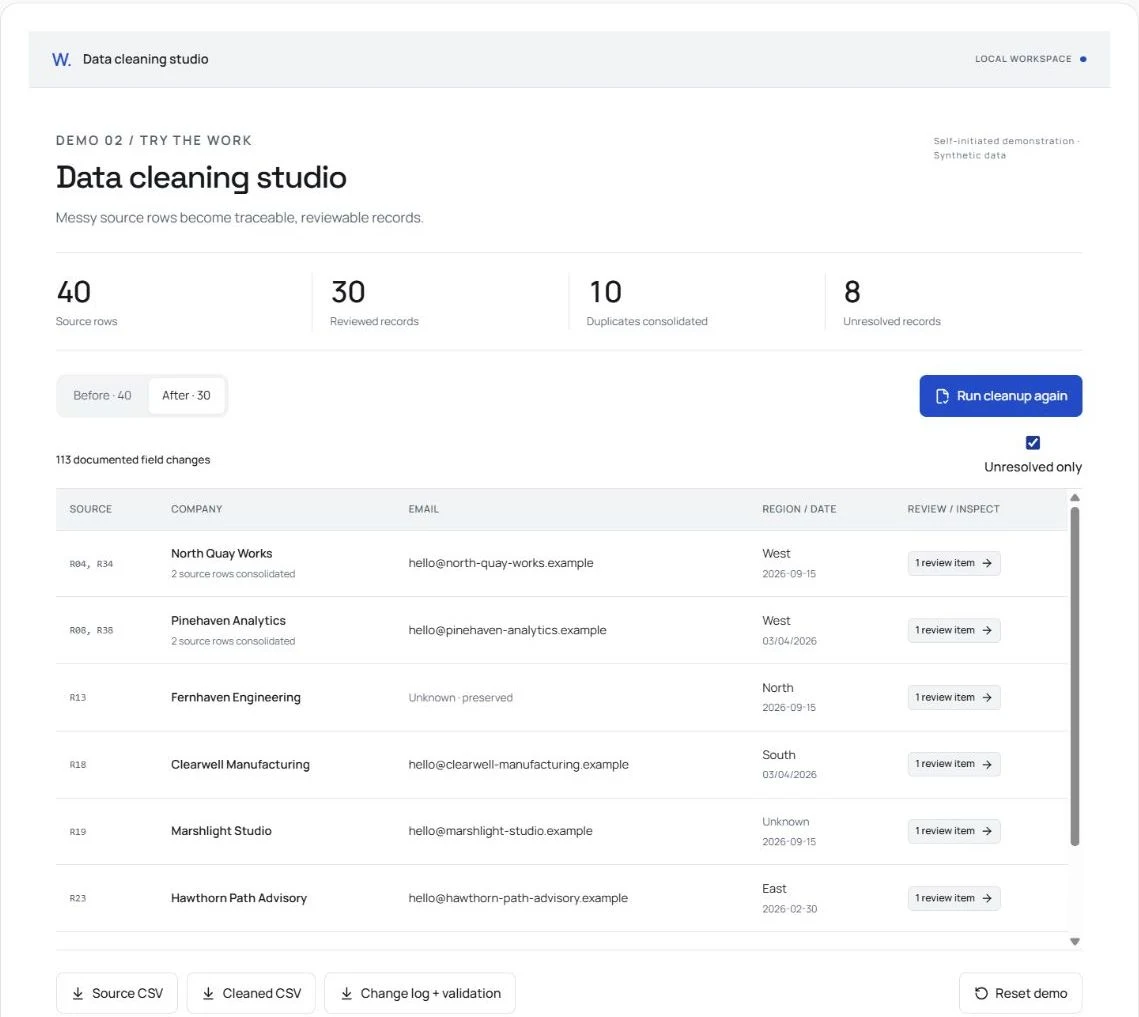Open review item for Marshlight Studio
This screenshot has height=1017, width=1139.
[954, 831]
